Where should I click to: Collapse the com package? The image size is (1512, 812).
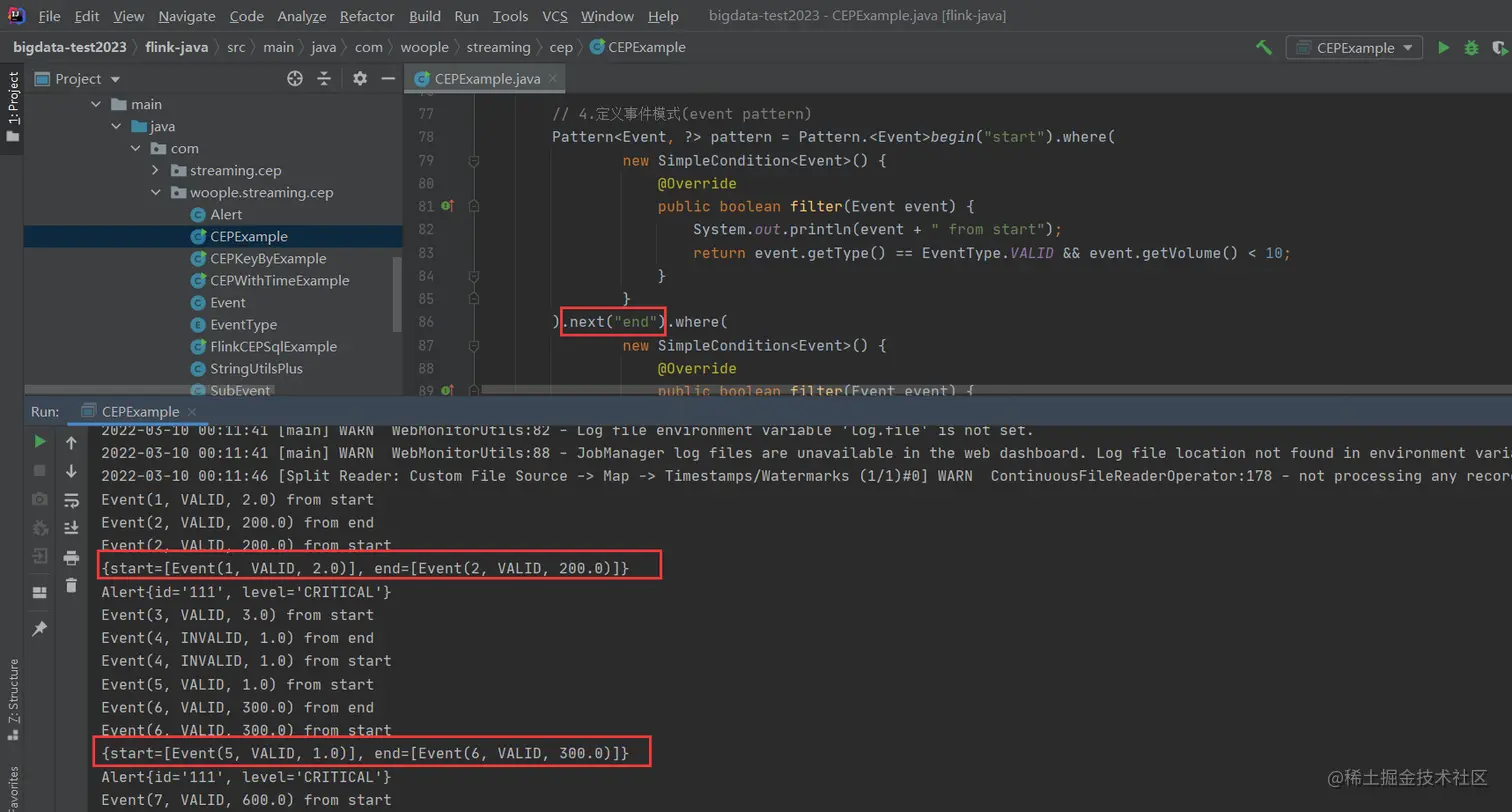click(136, 148)
